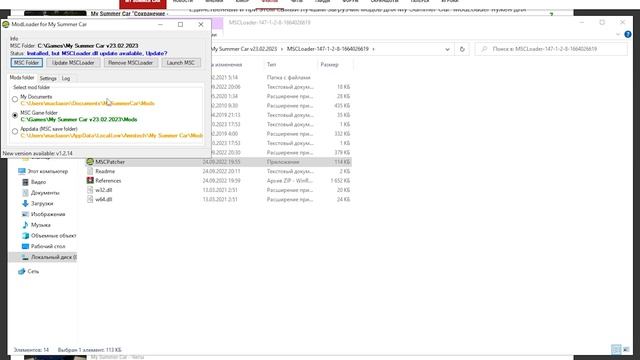Image resolution: width=640 pixels, height=360 pixels.
Task: Switch to details view icon in Explorer
Action: tap(616, 349)
